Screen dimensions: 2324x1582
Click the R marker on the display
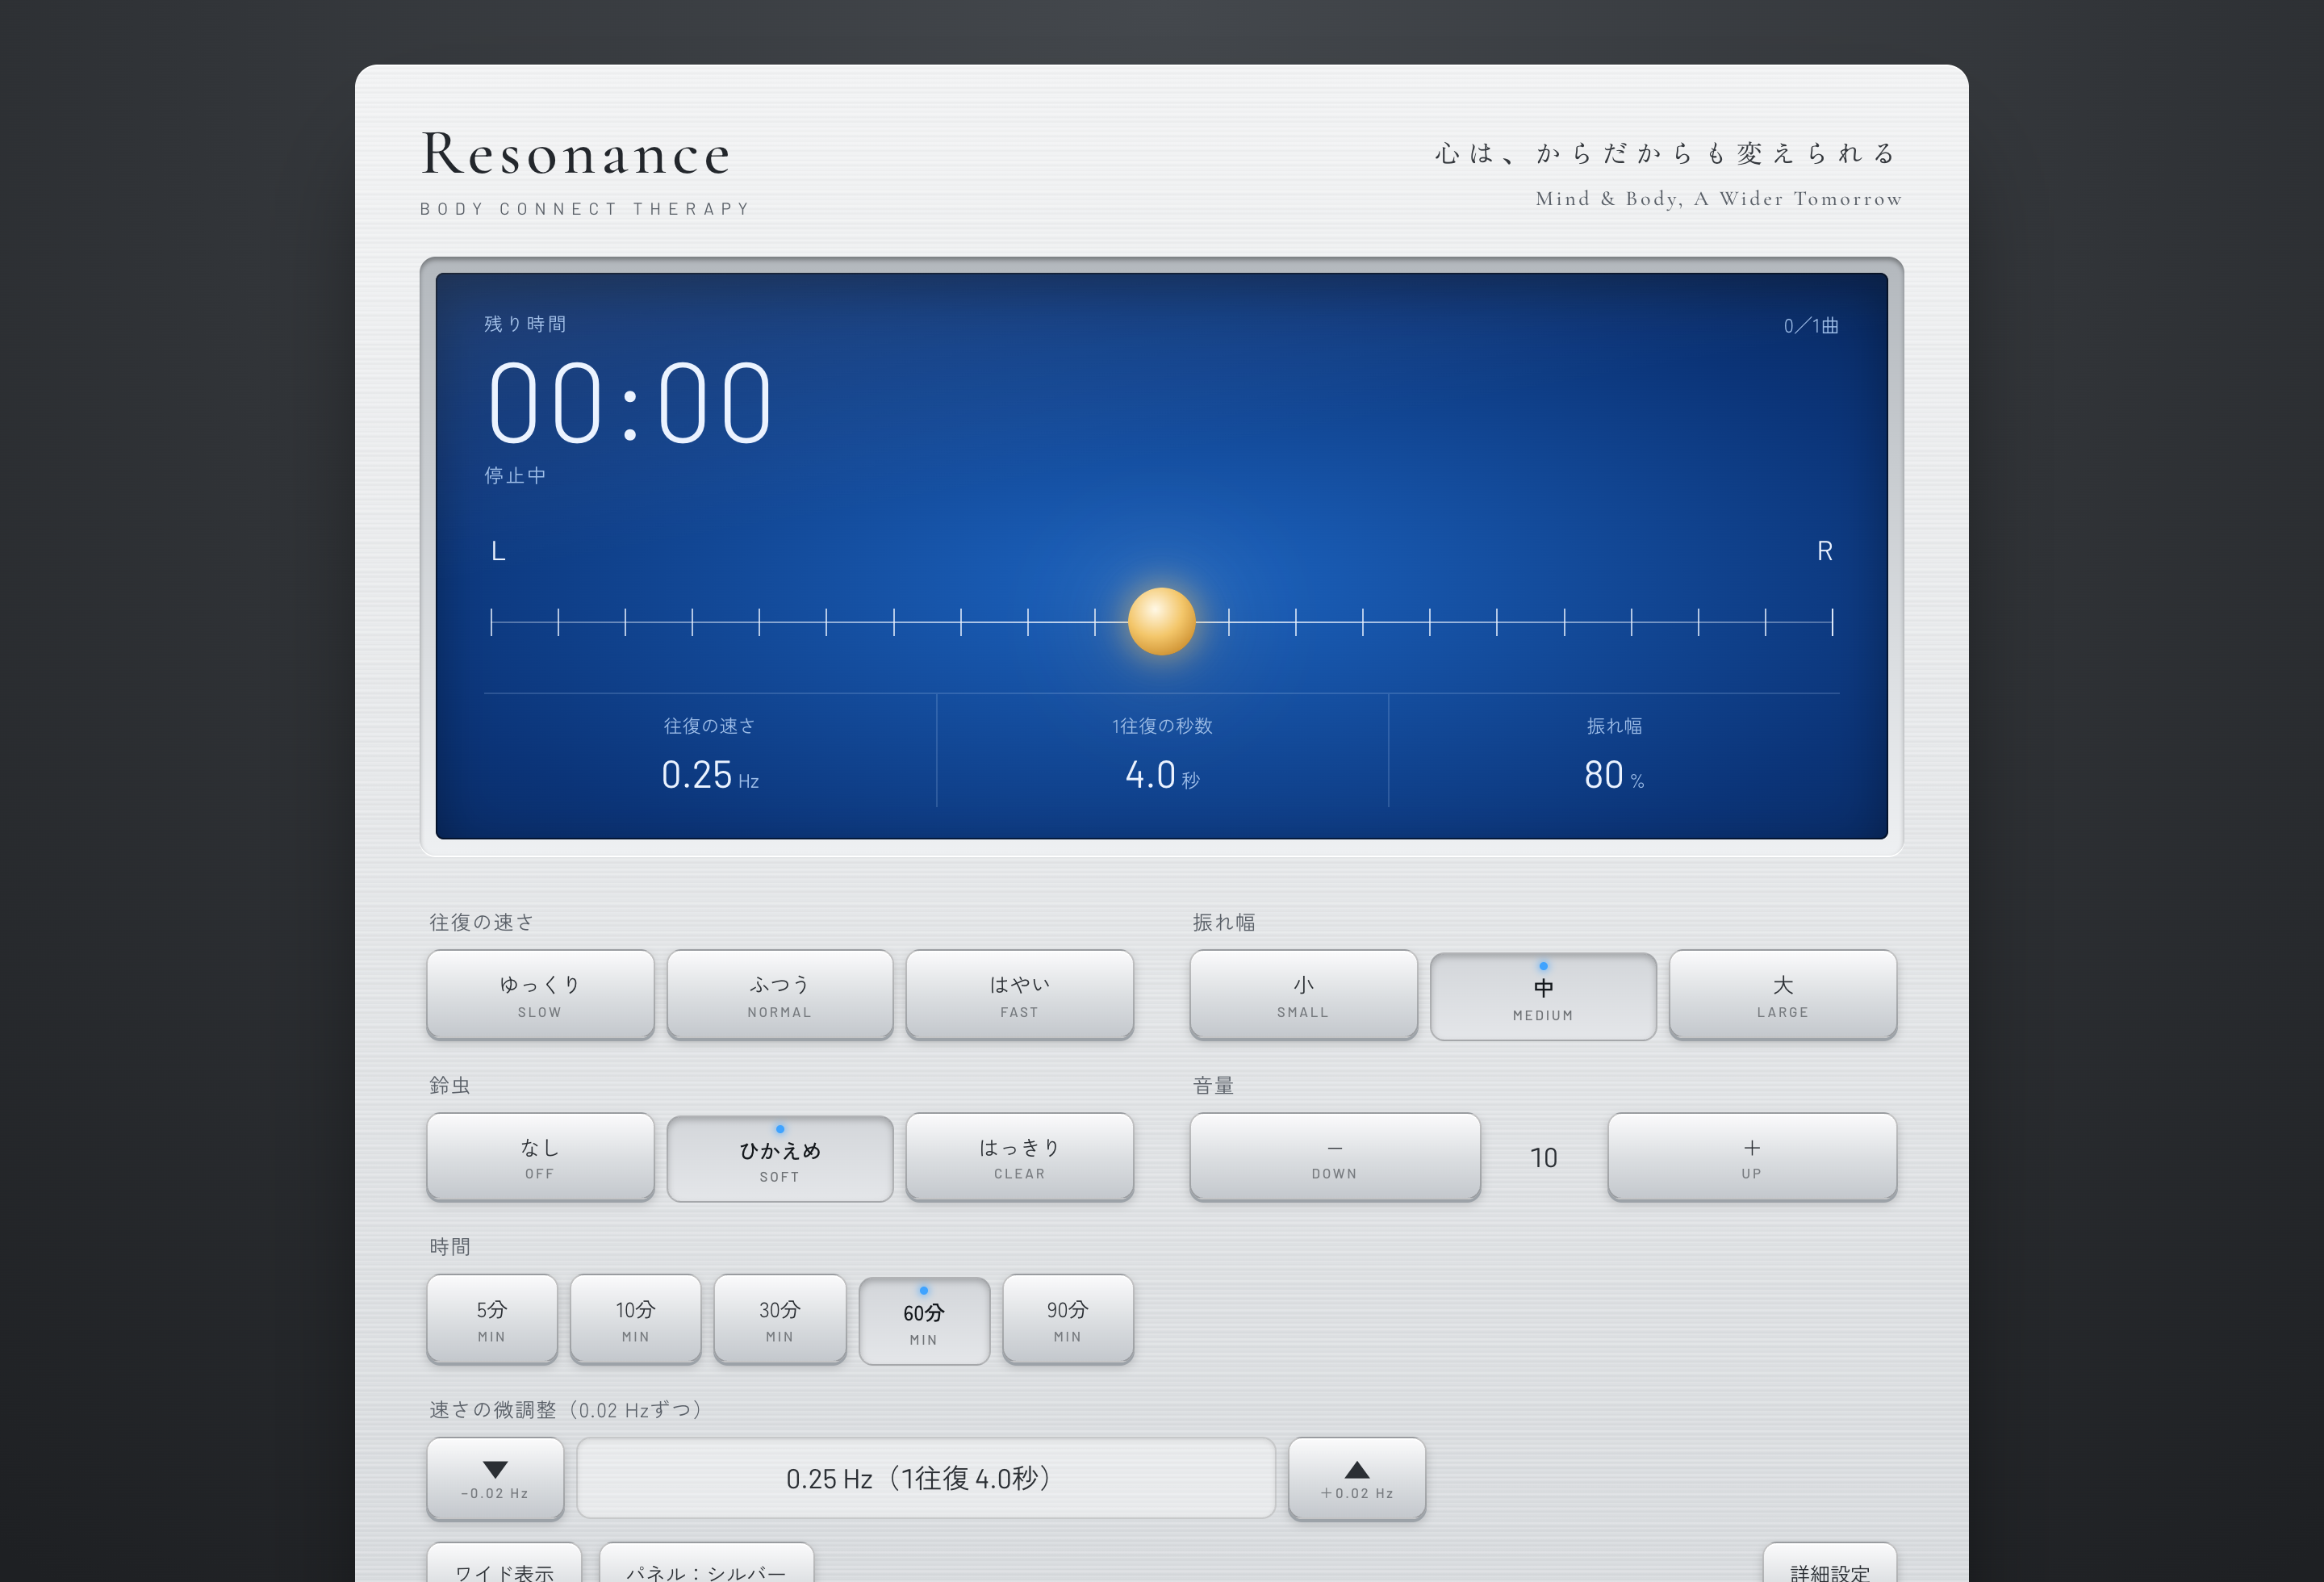(x=1825, y=551)
